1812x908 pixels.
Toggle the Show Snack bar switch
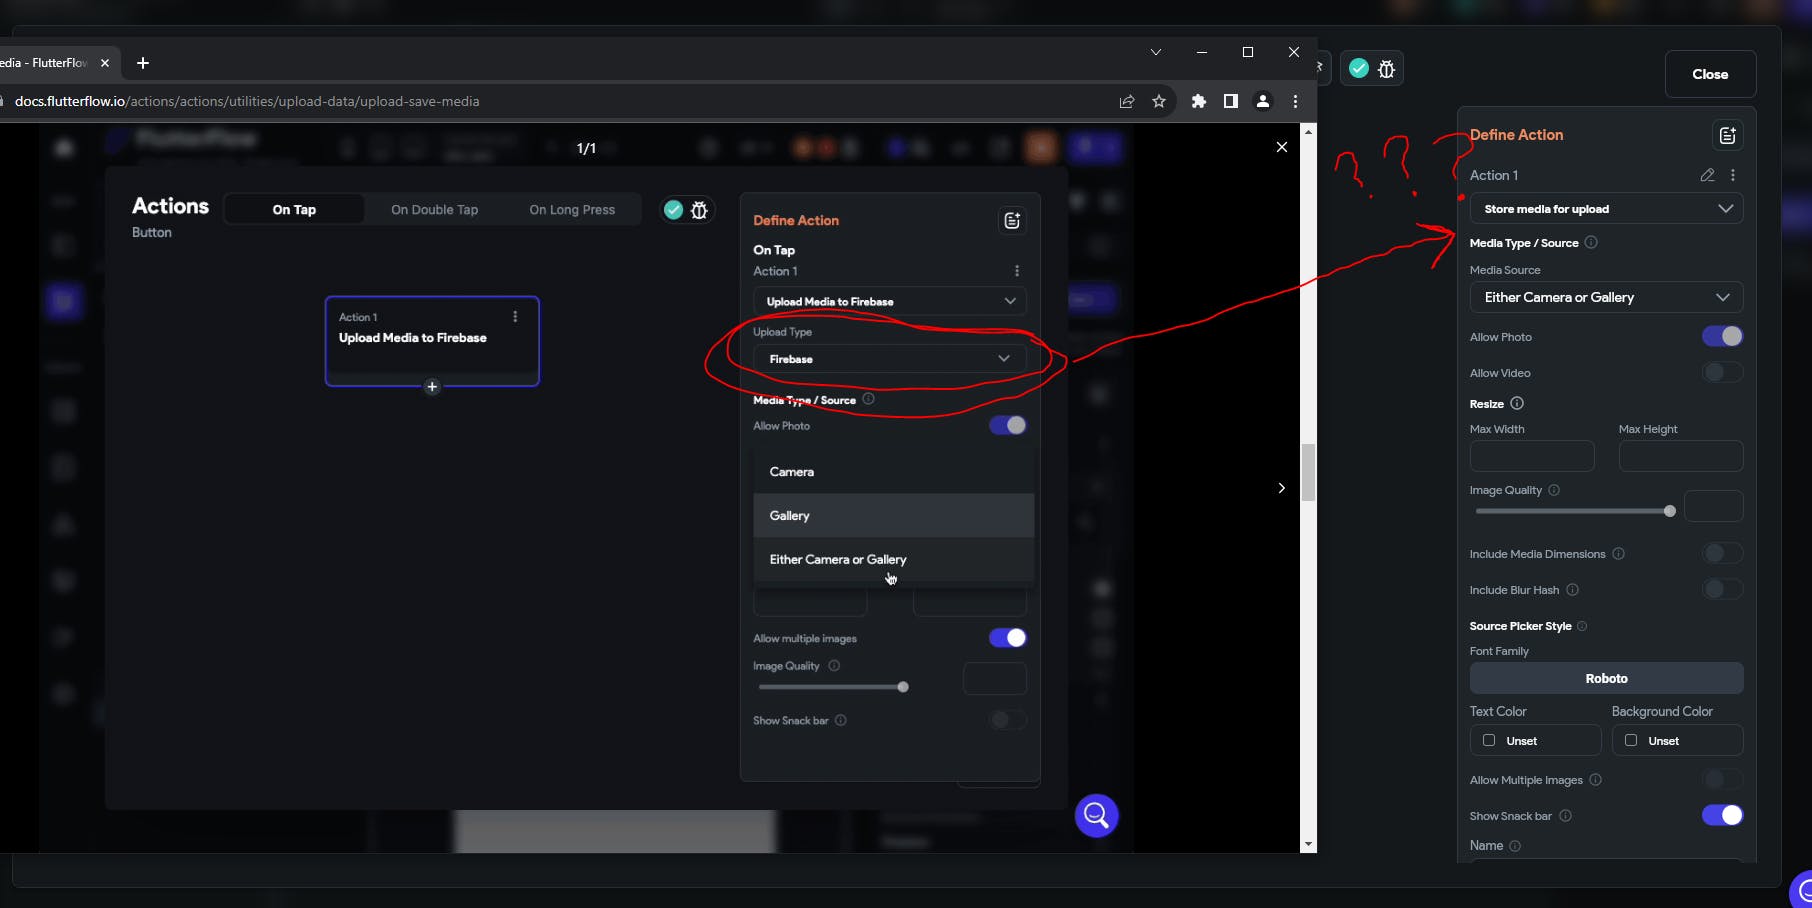[x=1722, y=816]
